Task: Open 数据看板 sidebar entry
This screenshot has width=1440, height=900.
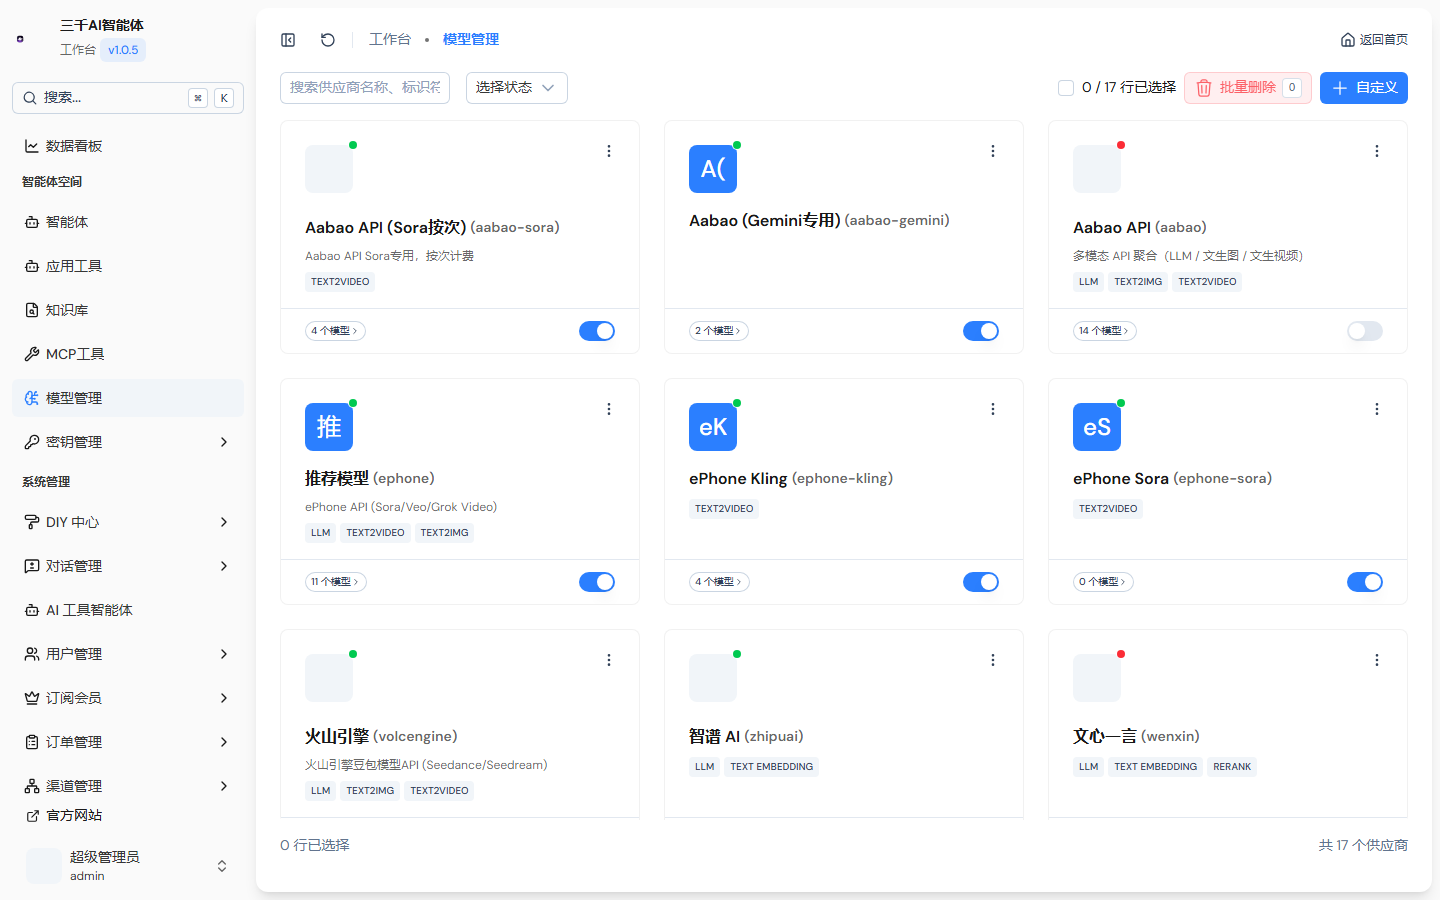Action: click(x=128, y=146)
